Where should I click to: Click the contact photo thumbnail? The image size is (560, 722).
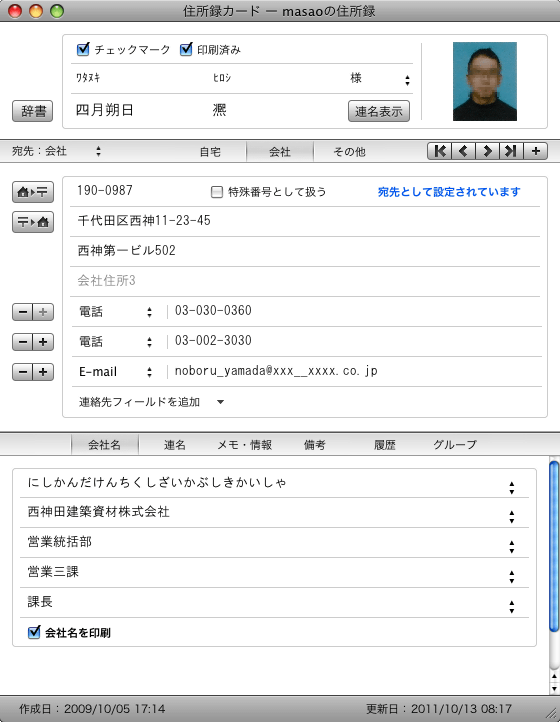click(x=485, y=82)
